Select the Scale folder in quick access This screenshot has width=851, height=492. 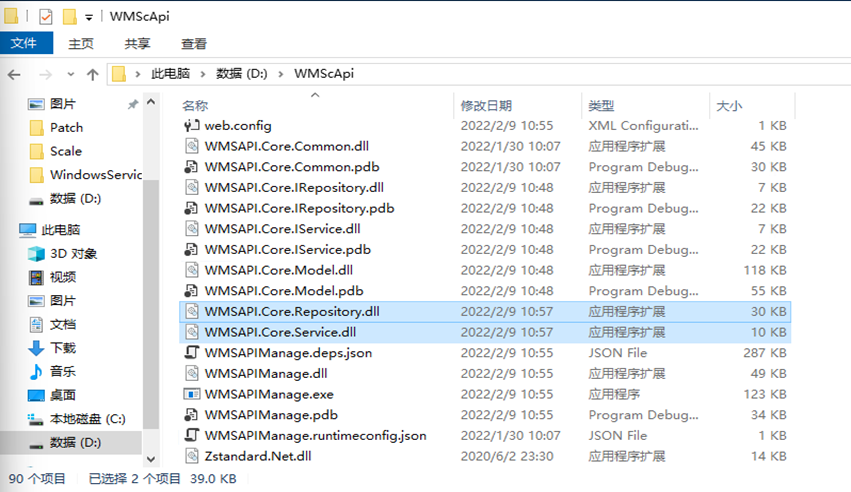66,151
